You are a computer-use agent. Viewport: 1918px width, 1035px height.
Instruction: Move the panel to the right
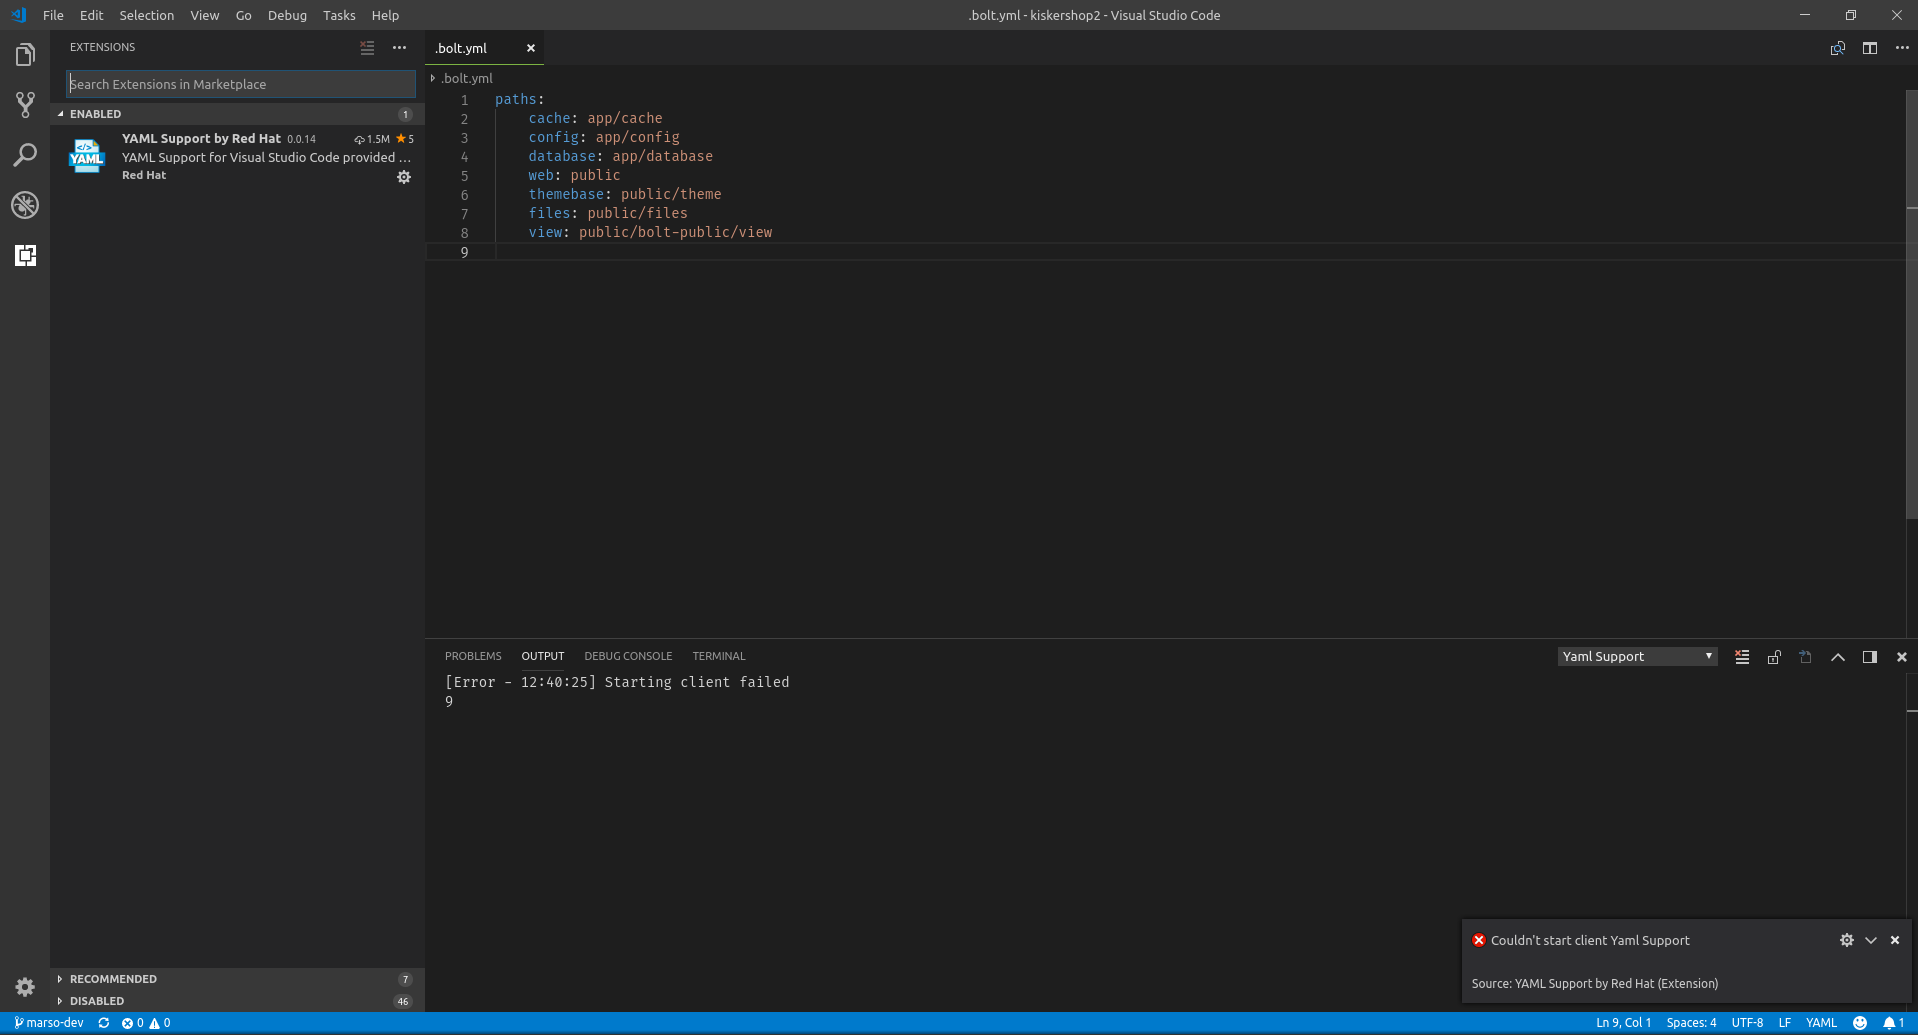pos(1870,657)
